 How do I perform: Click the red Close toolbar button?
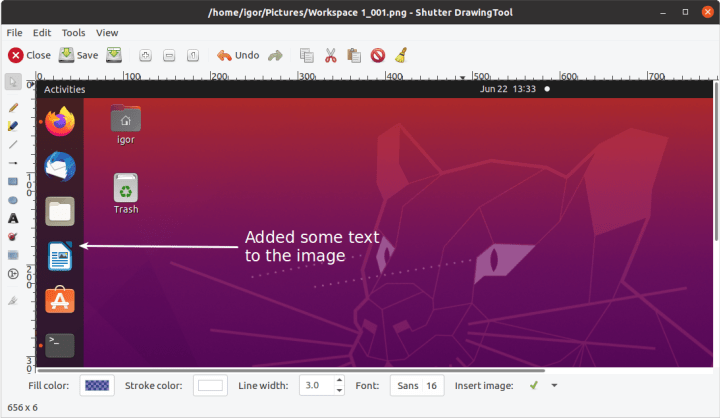pos(29,56)
